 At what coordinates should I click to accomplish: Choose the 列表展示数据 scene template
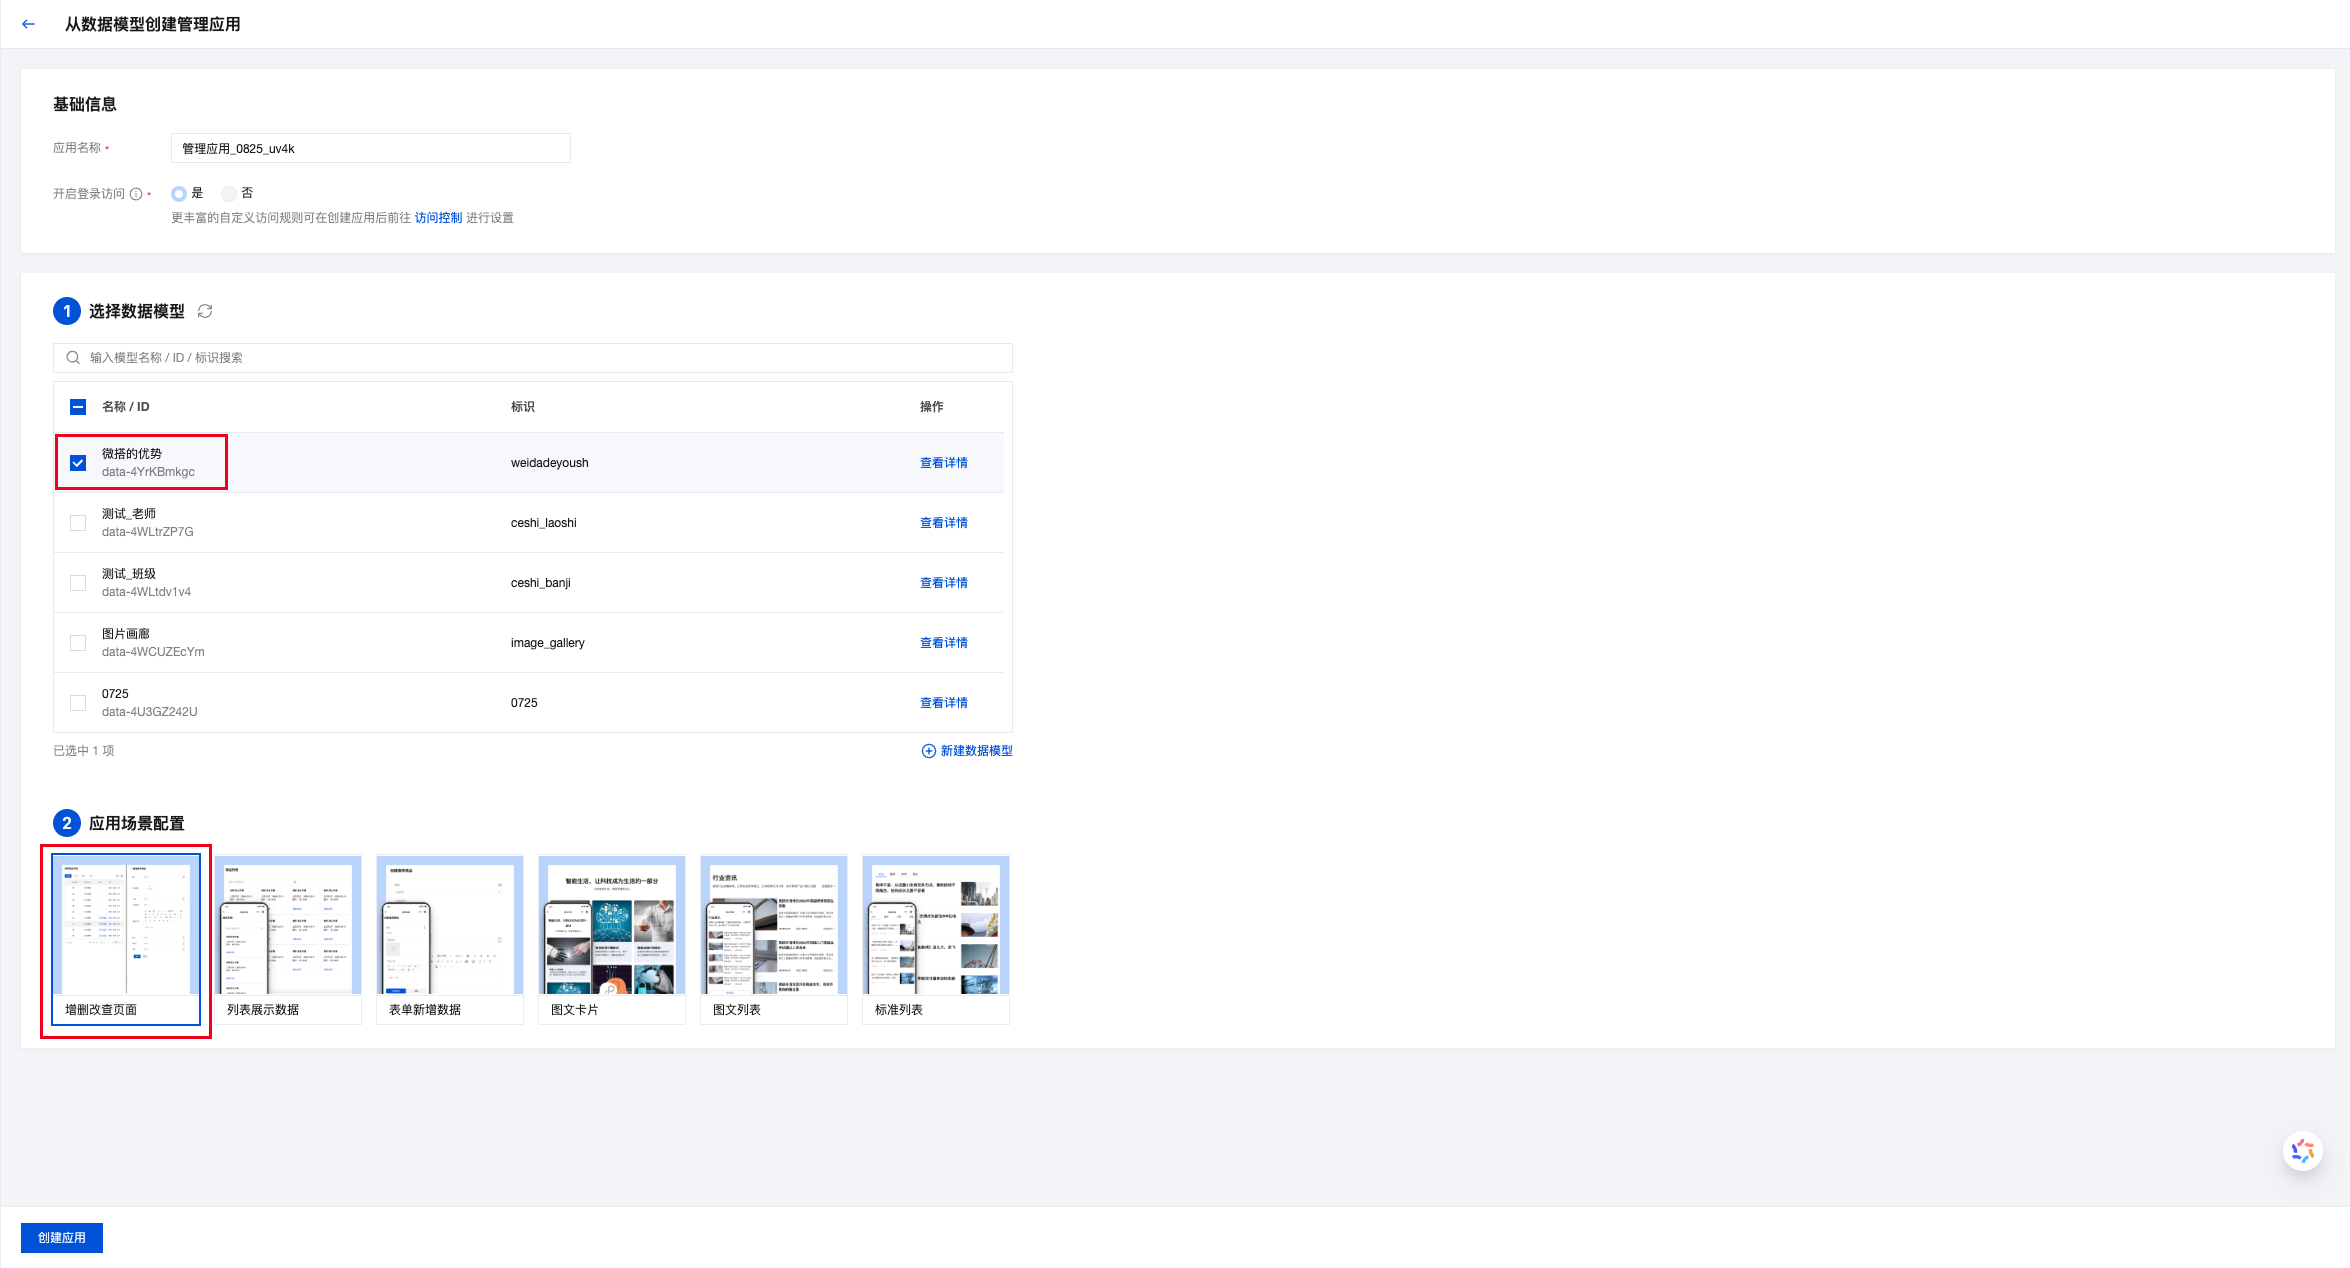[x=288, y=938]
